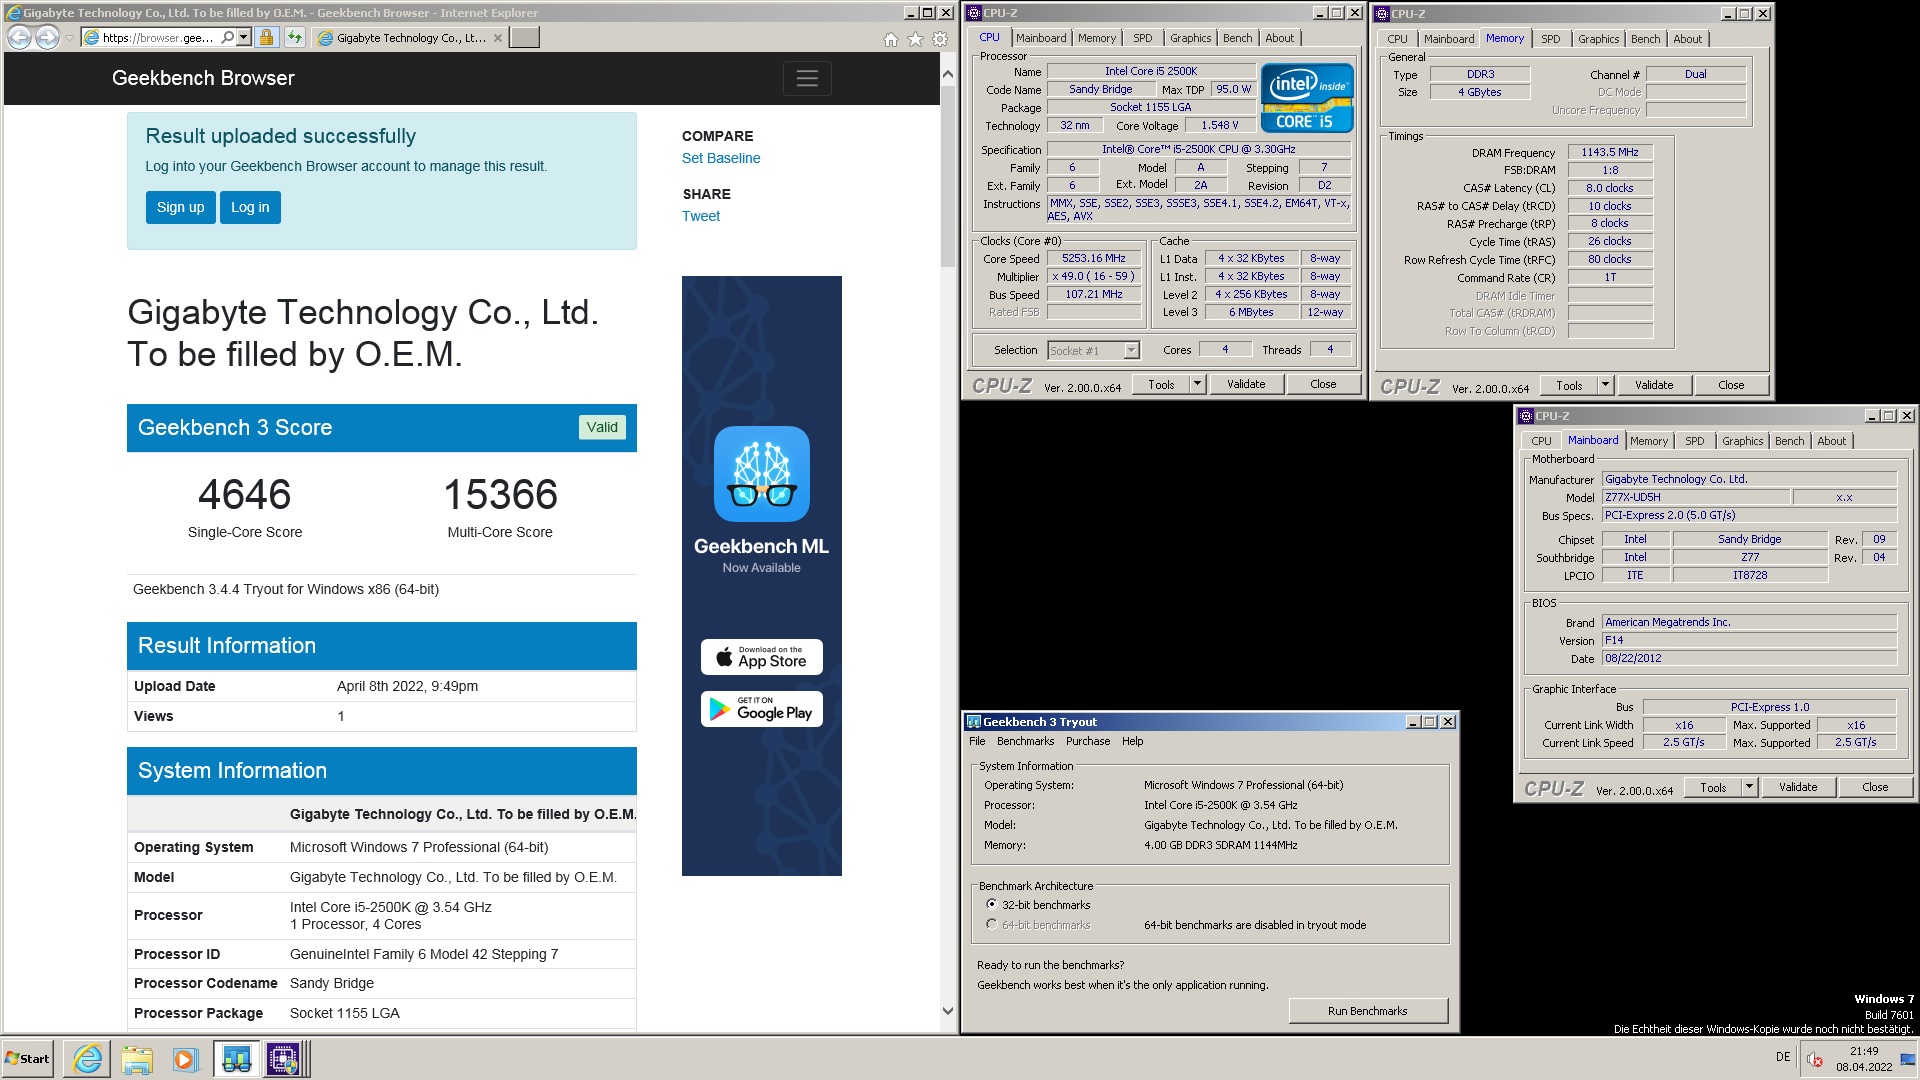Open the recent pages dropdown arrow
Screen dimensions: 1920x1080
coord(68,38)
